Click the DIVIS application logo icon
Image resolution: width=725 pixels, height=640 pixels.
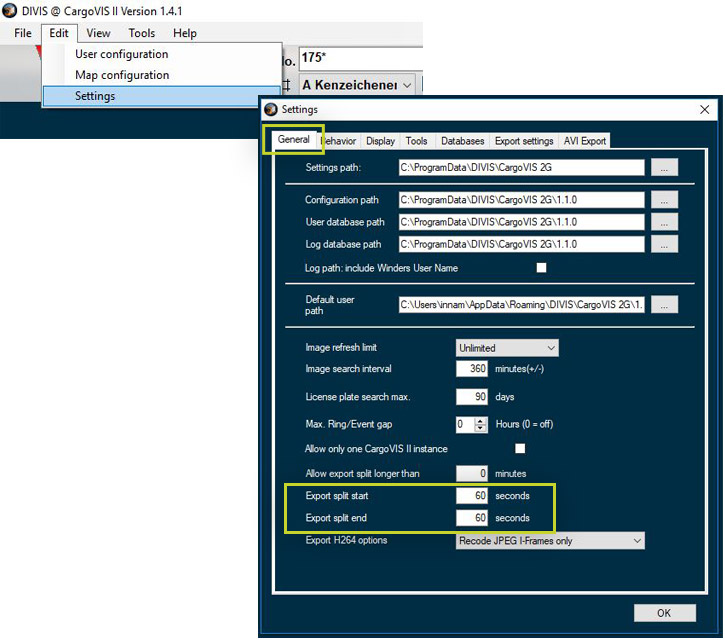pos(11,10)
